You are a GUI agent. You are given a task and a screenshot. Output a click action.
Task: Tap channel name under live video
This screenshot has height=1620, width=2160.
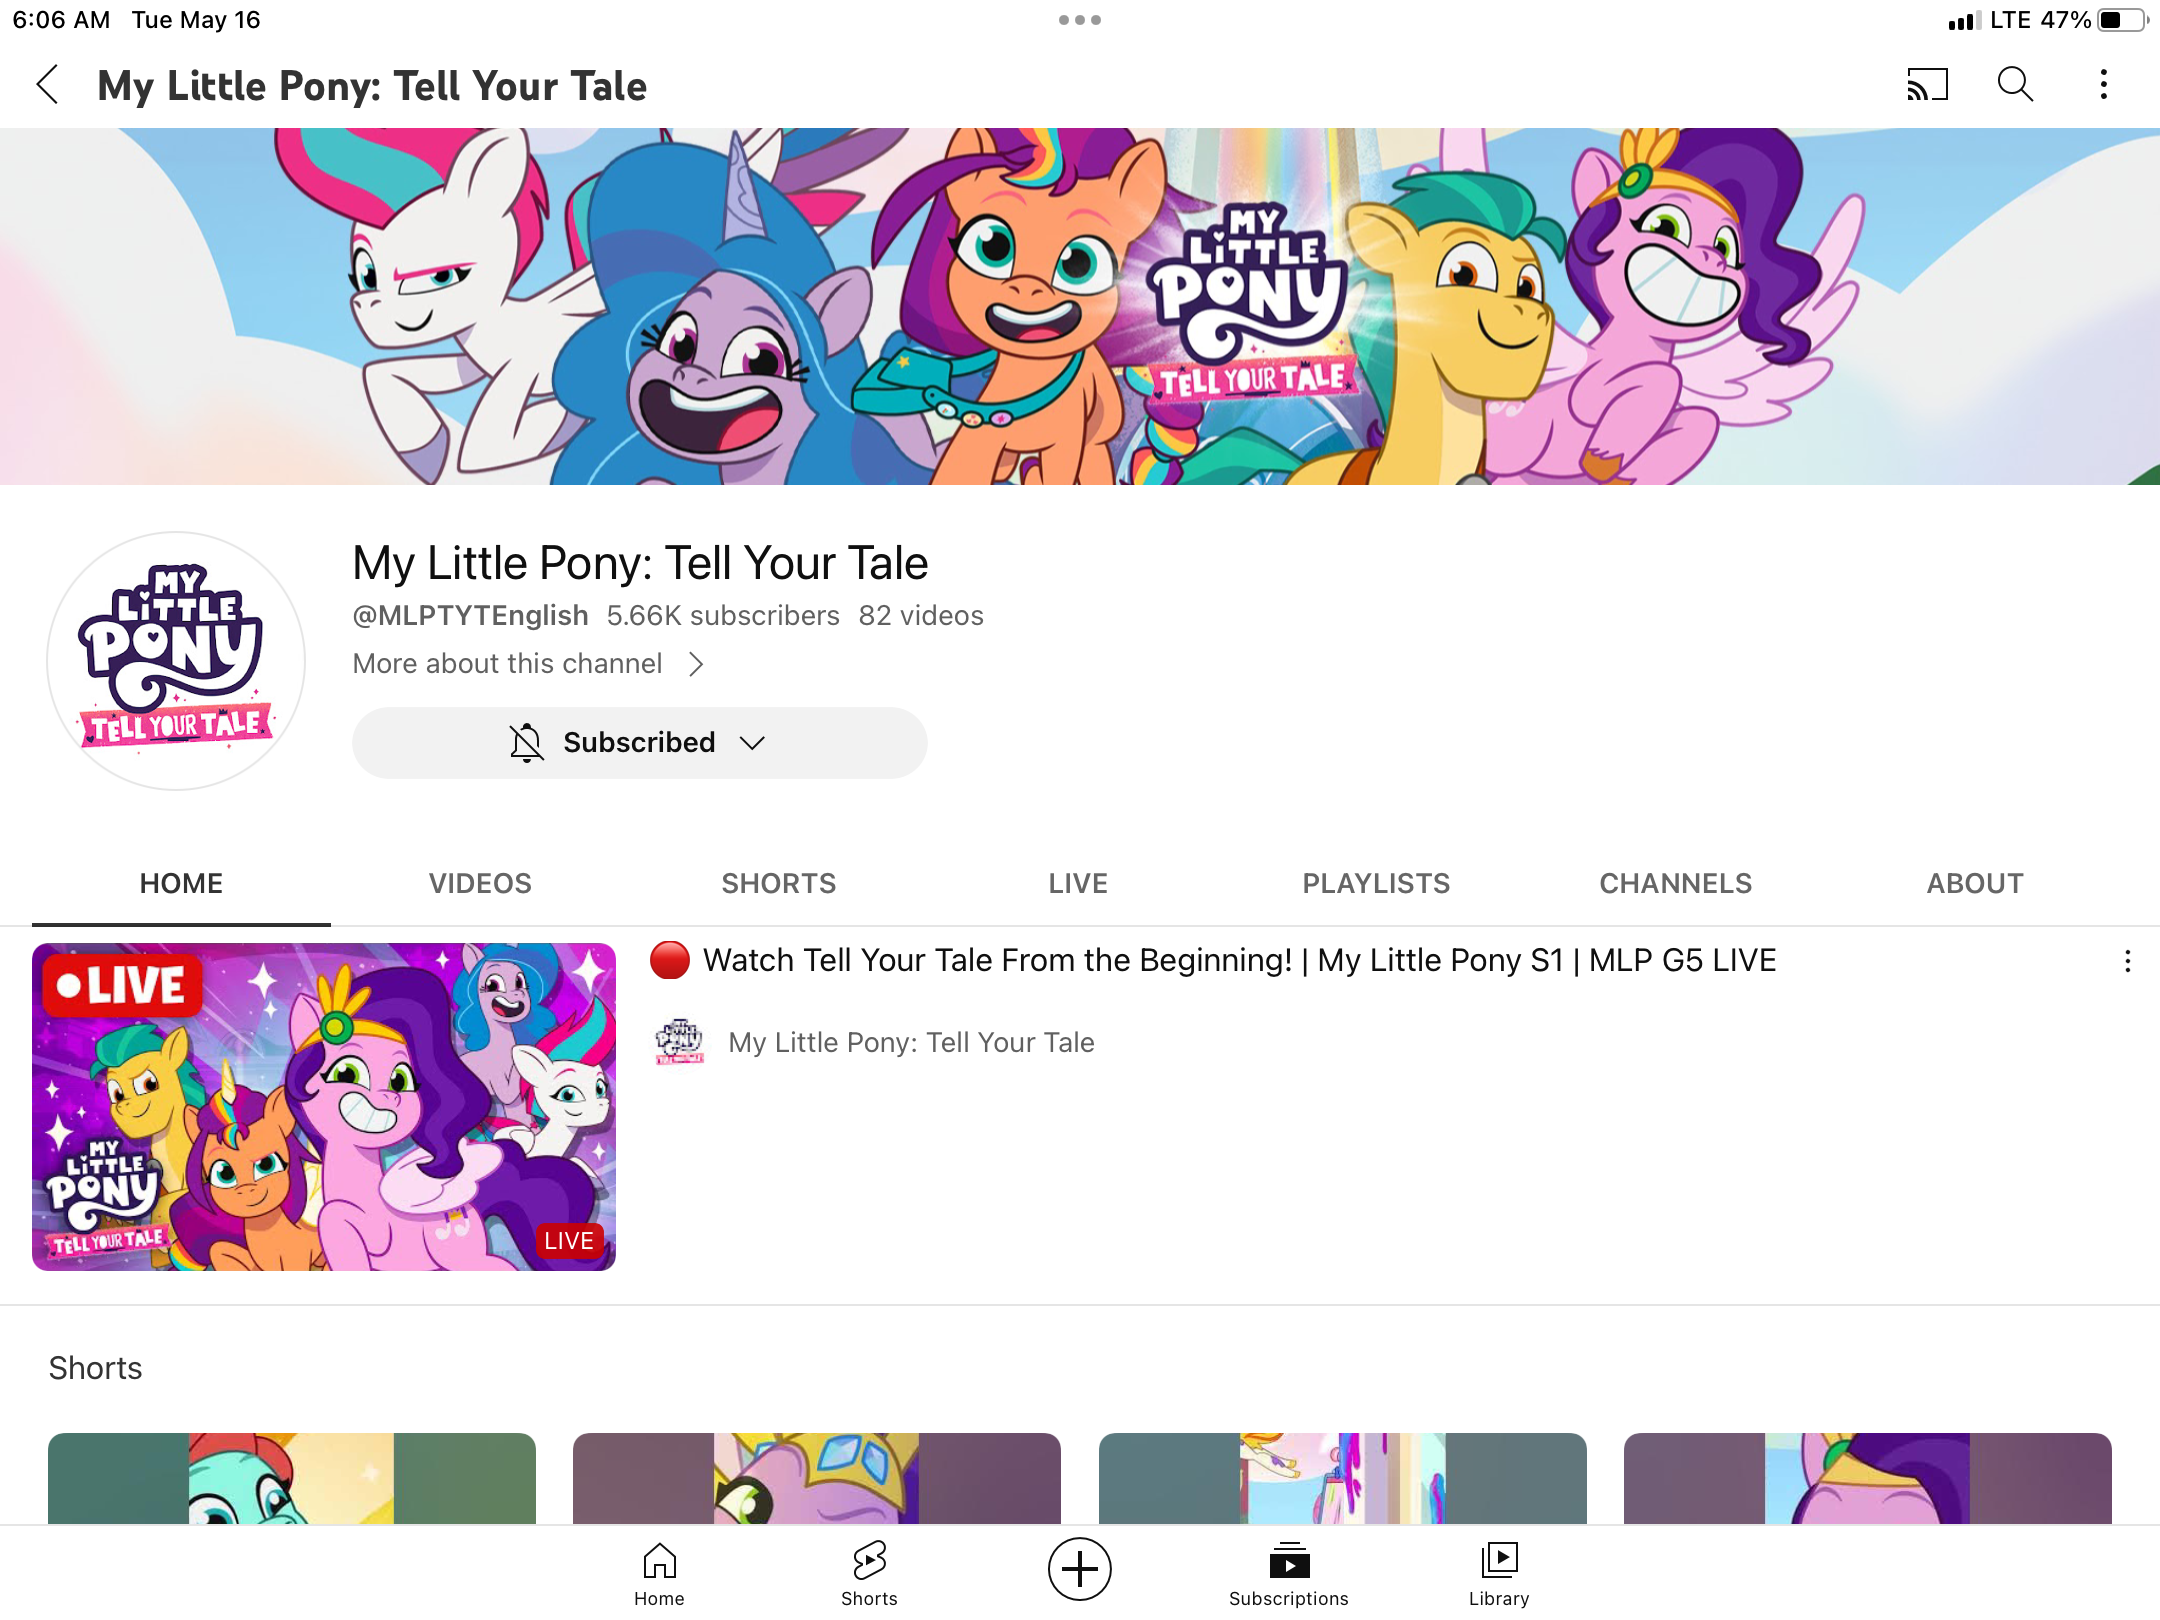(x=911, y=1043)
